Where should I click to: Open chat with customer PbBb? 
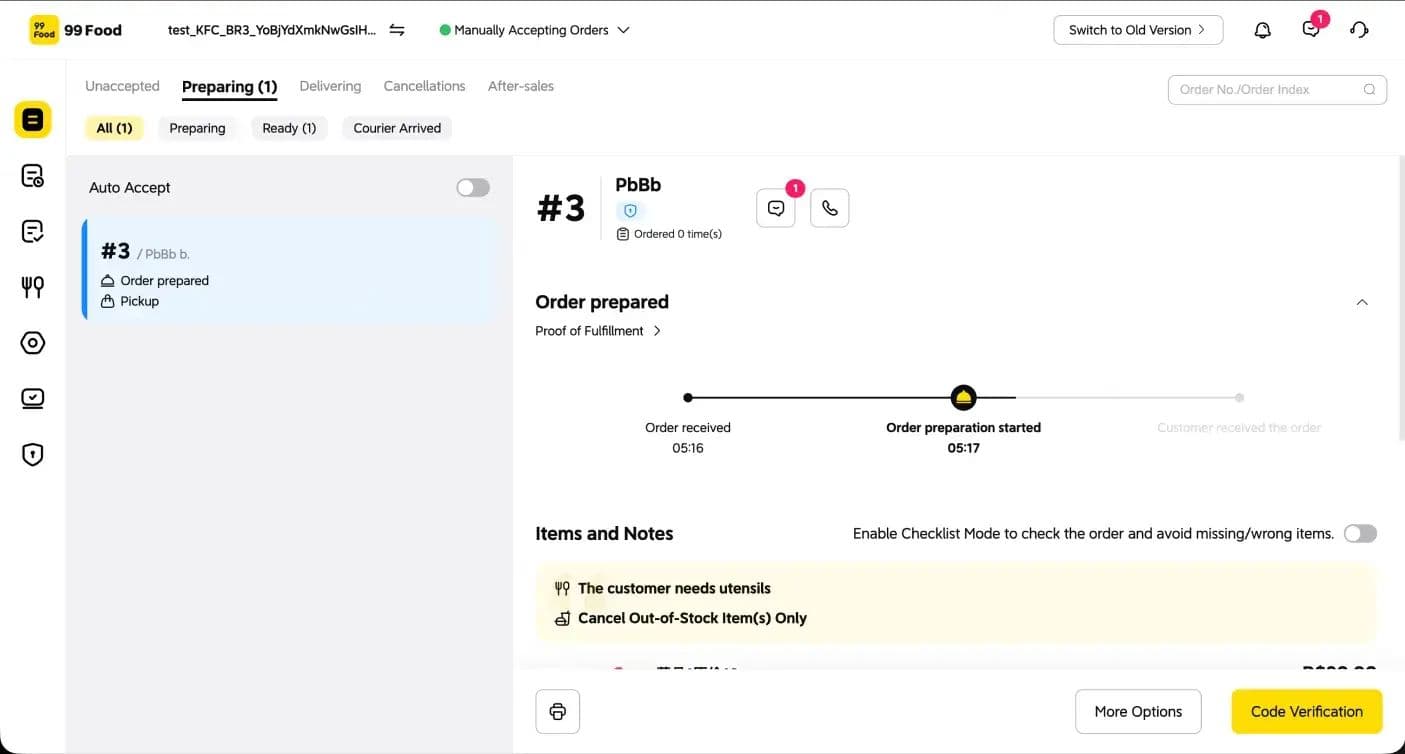[x=776, y=208]
